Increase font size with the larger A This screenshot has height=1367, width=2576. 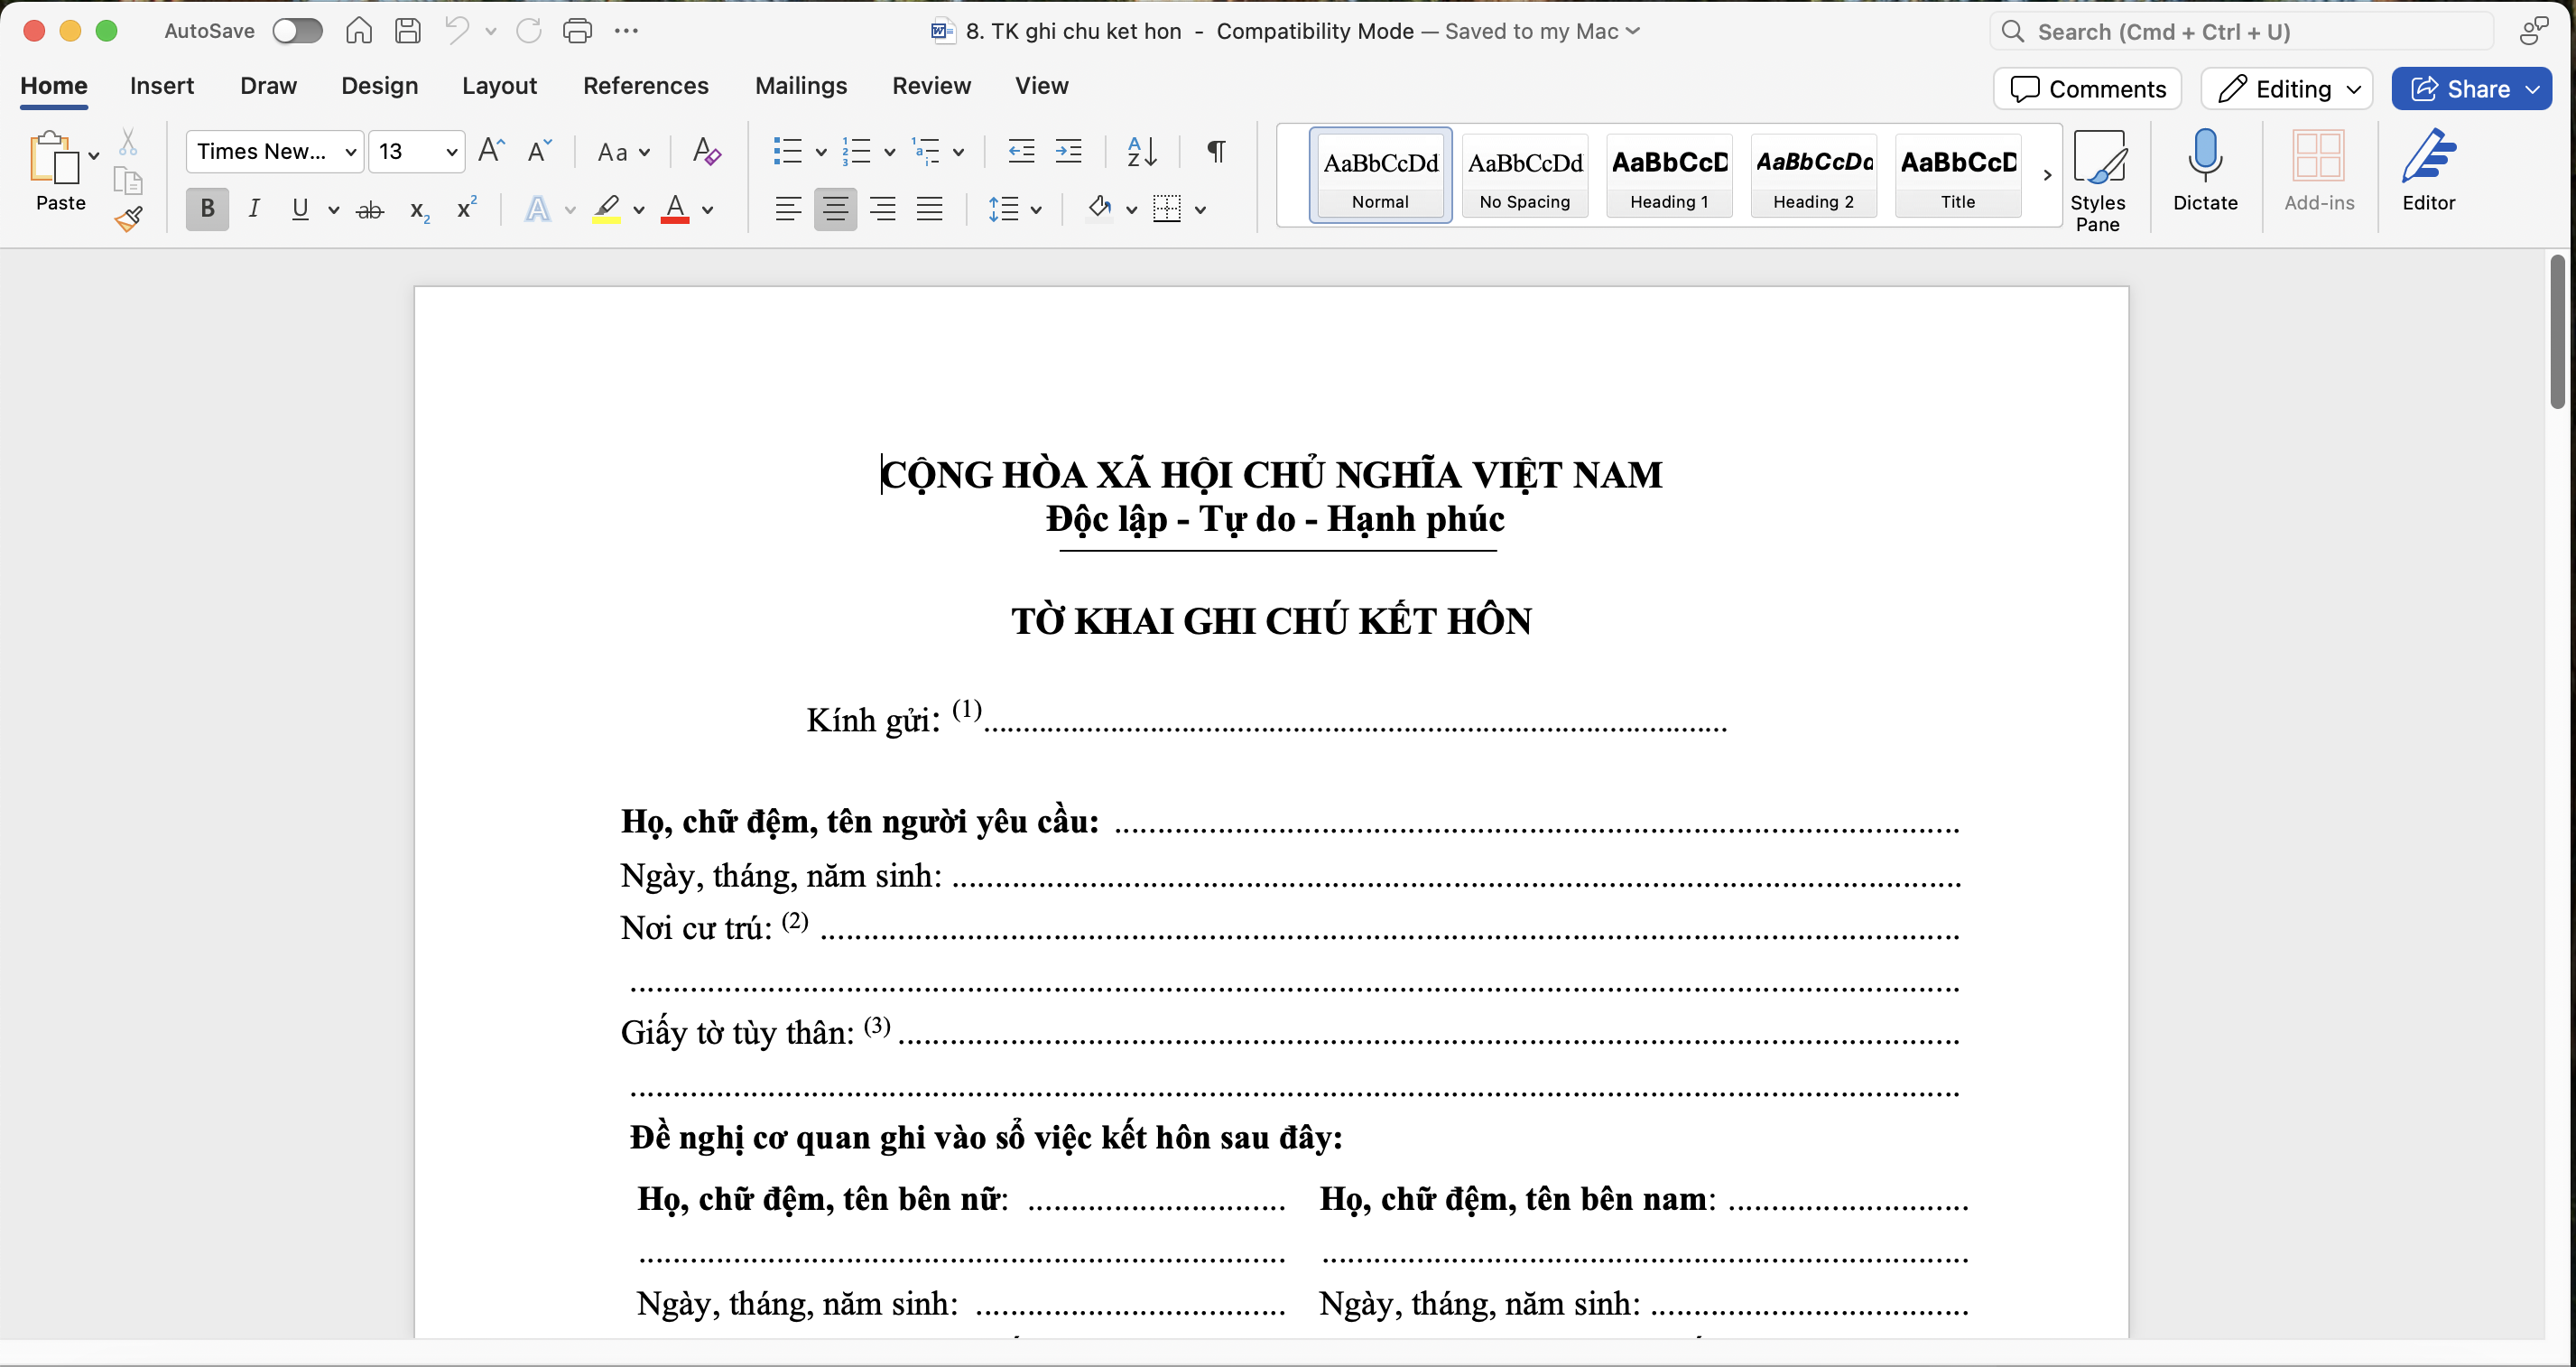coord(491,151)
